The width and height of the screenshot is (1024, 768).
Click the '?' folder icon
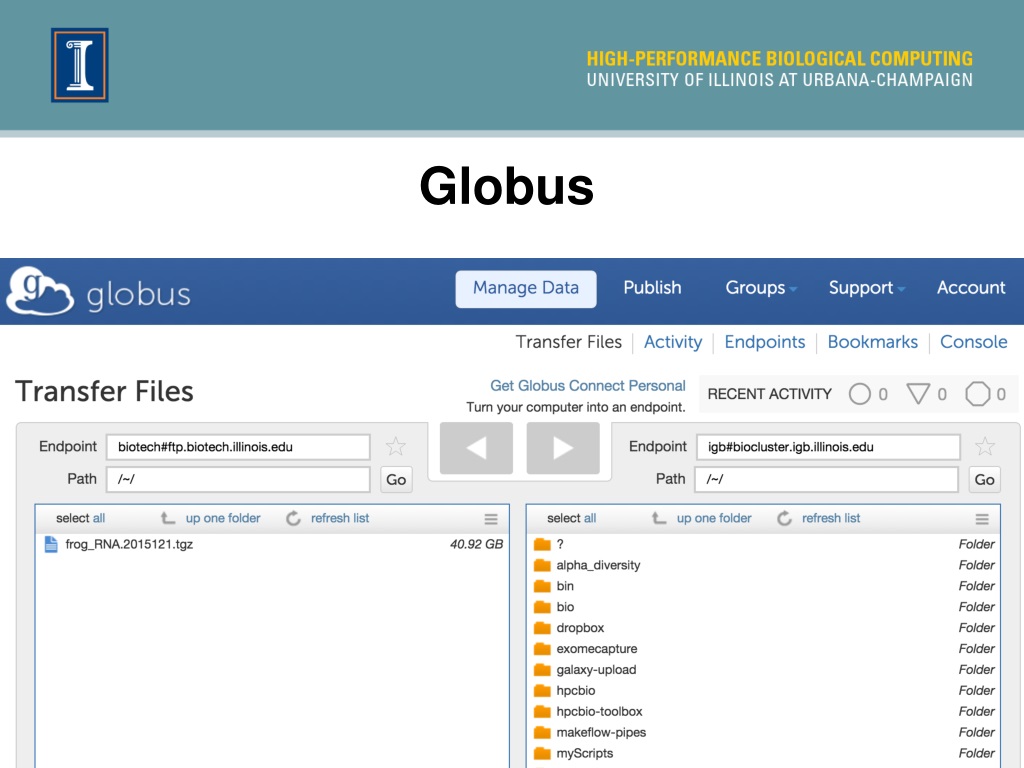point(542,544)
